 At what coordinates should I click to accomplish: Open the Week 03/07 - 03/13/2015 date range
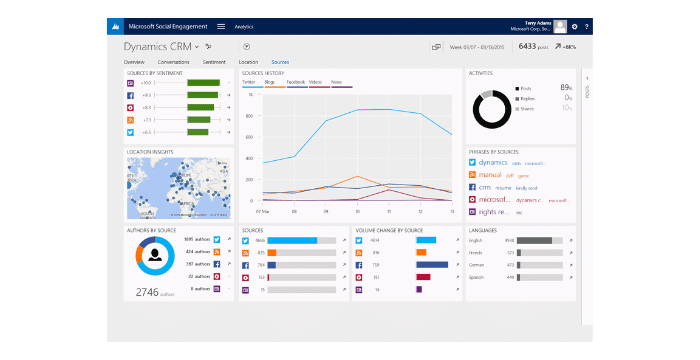click(x=477, y=47)
